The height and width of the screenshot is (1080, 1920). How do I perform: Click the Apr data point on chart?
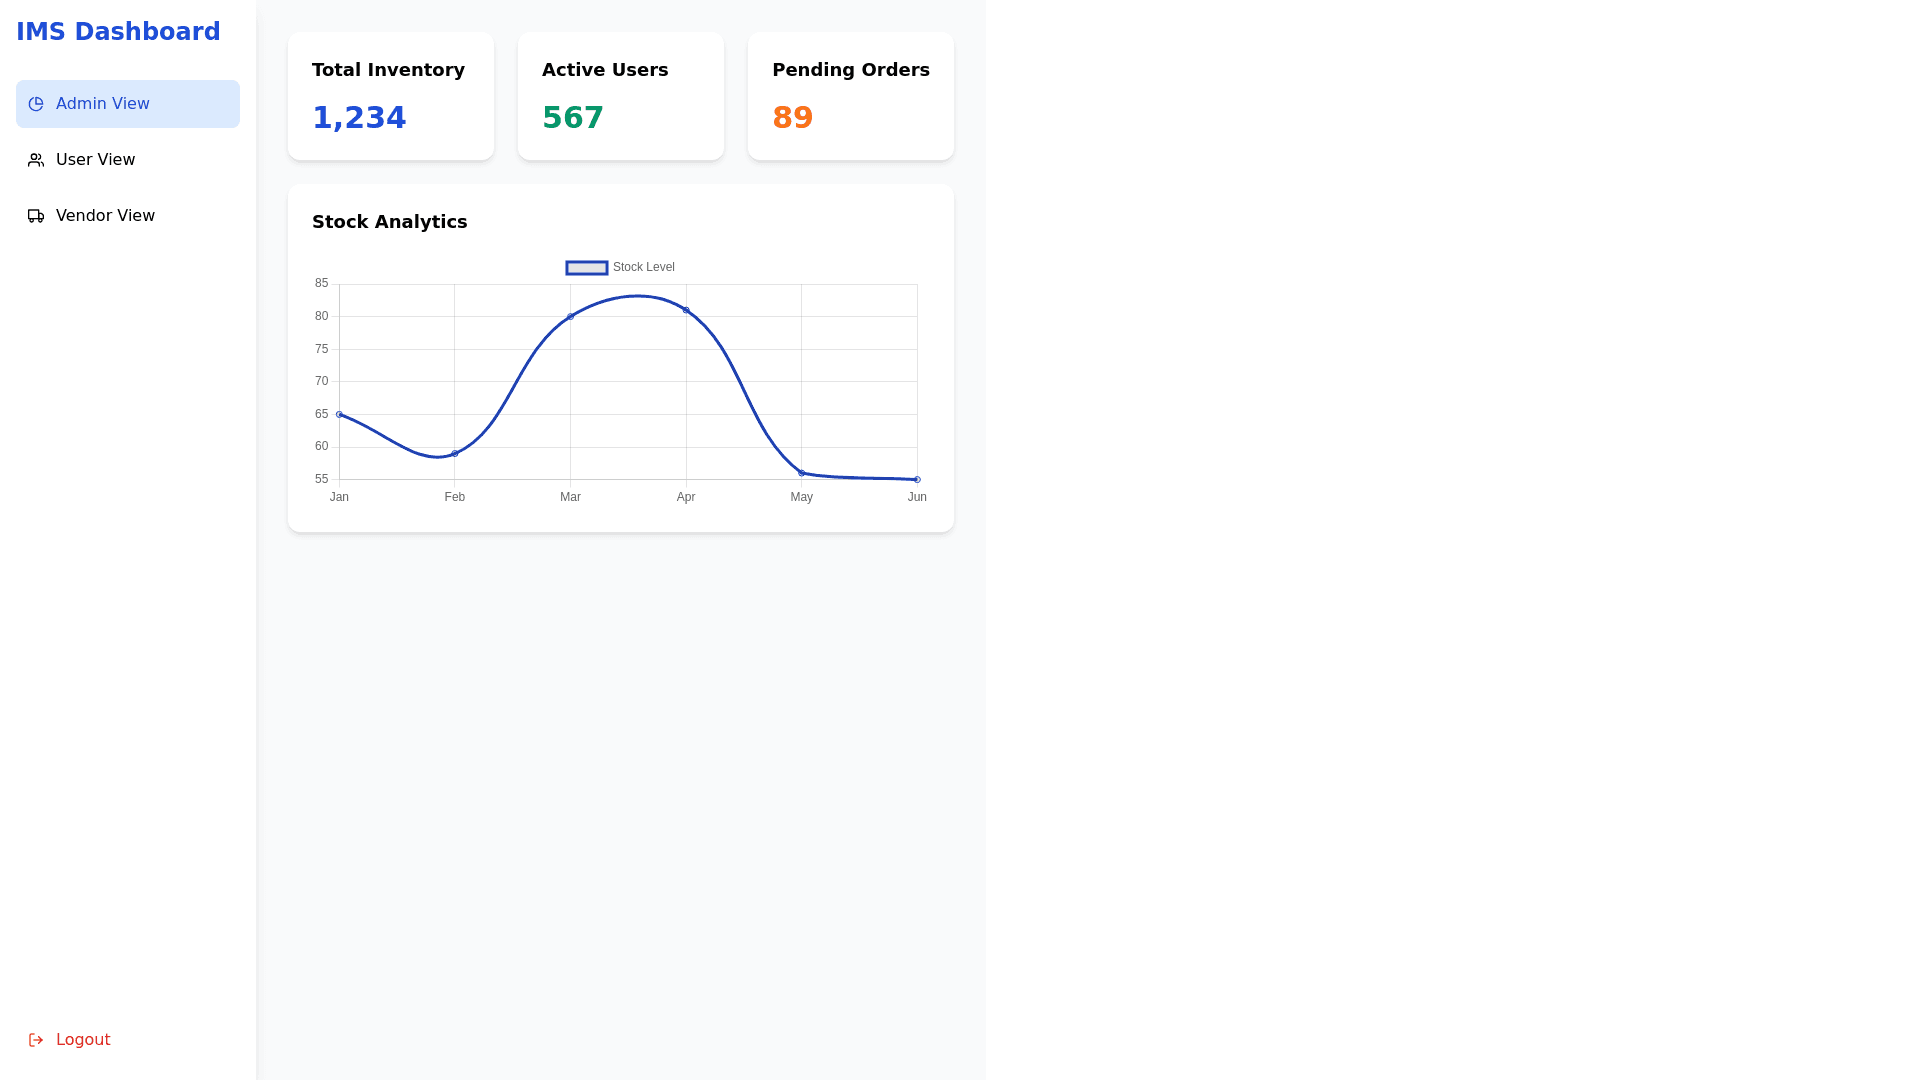tap(686, 310)
